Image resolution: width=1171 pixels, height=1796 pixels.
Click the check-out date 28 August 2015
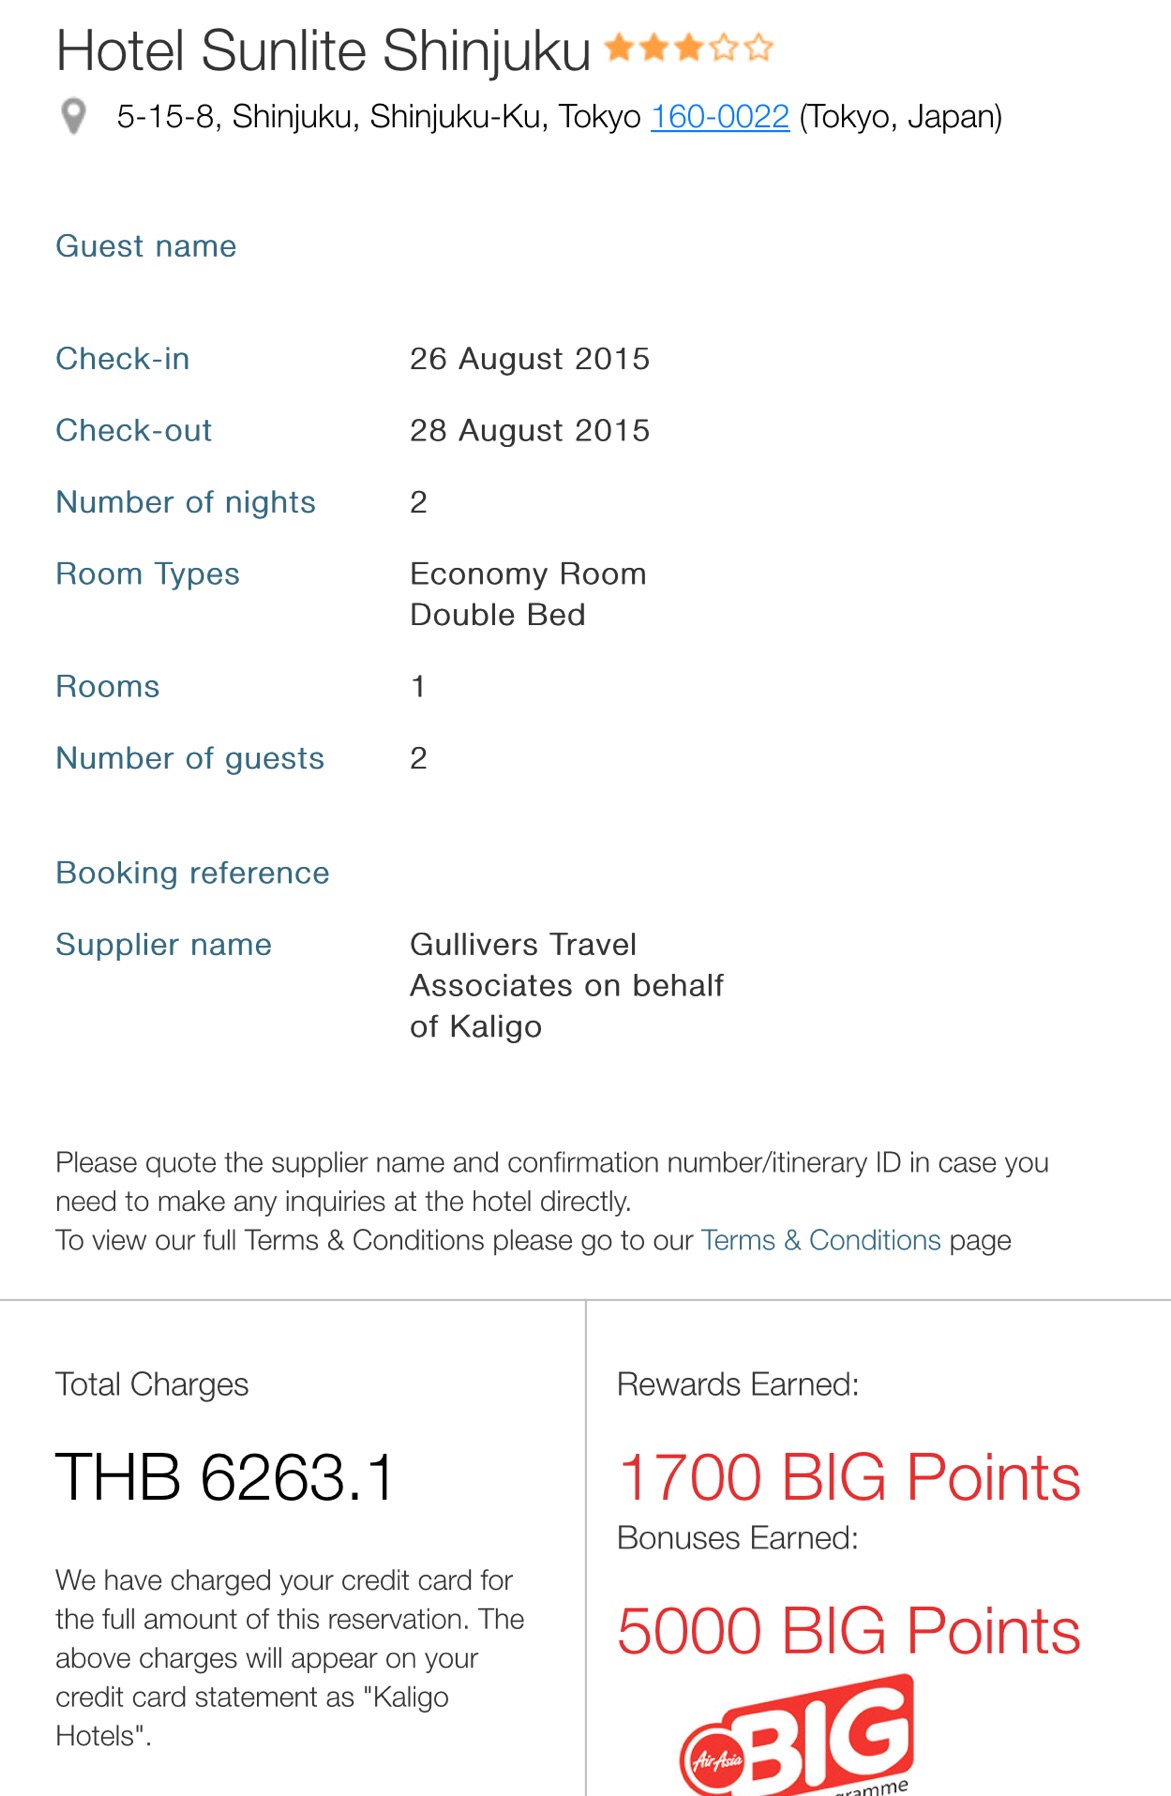529,431
